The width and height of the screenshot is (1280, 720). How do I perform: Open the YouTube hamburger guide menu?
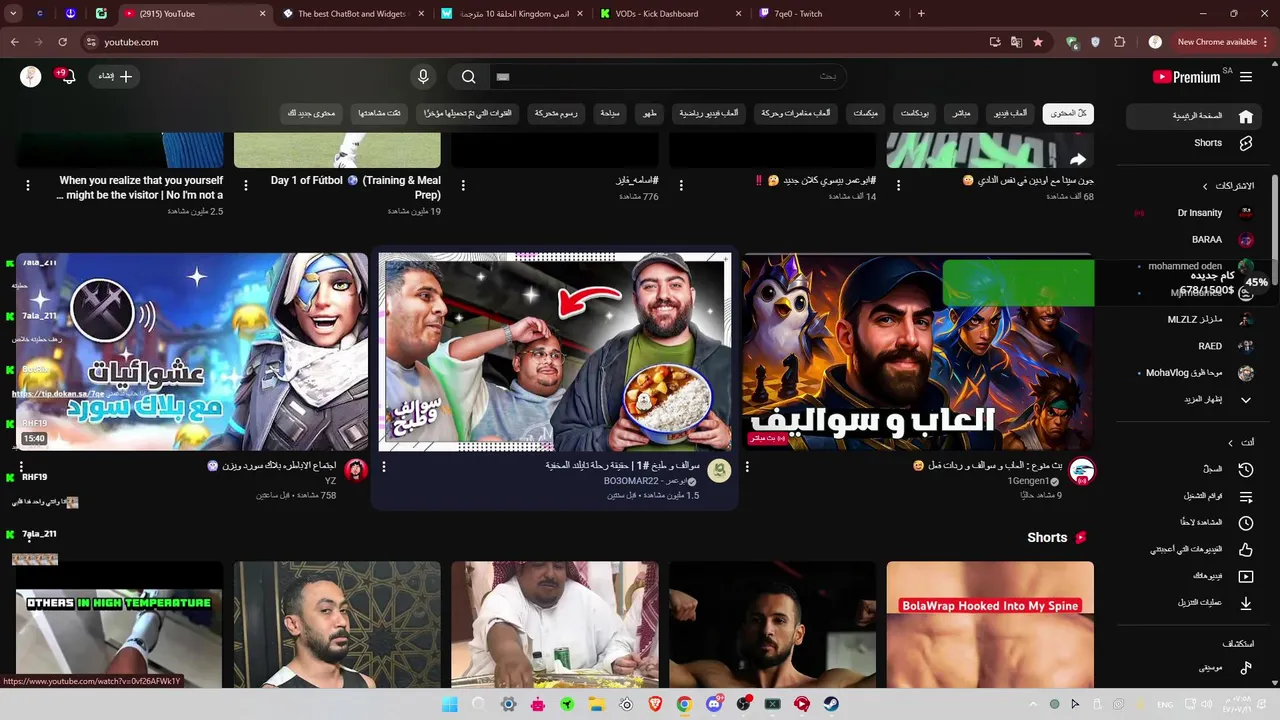click(1246, 77)
